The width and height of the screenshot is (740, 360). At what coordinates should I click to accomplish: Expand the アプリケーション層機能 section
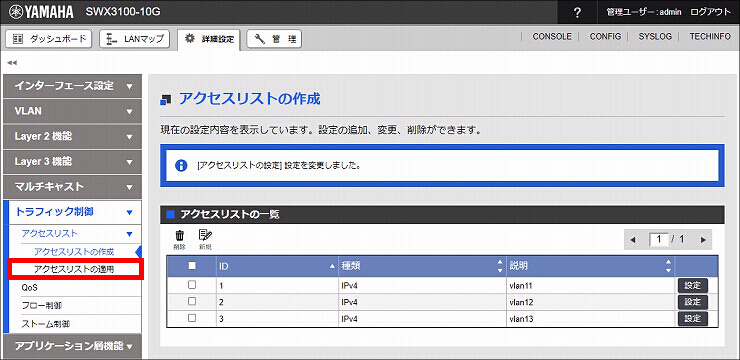click(x=72, y=346)
